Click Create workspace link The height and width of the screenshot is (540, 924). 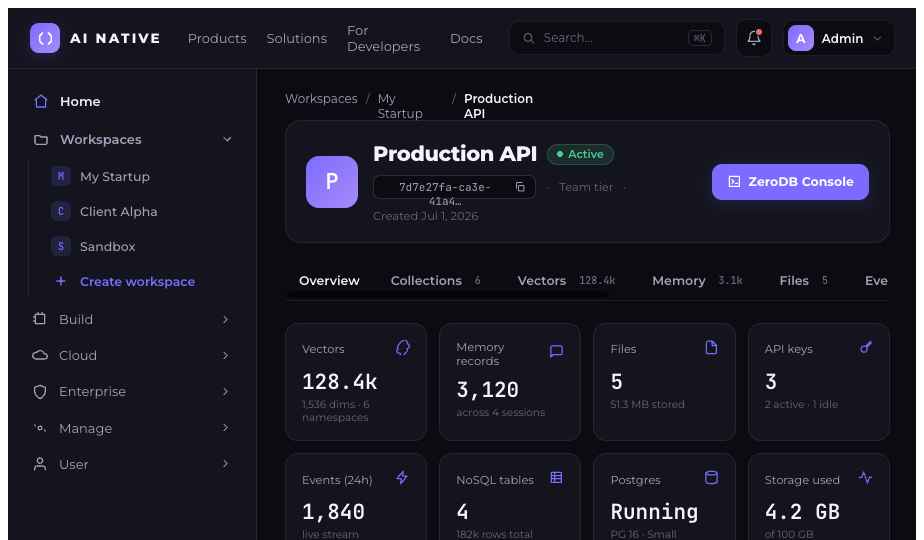(x=137, y=282)
